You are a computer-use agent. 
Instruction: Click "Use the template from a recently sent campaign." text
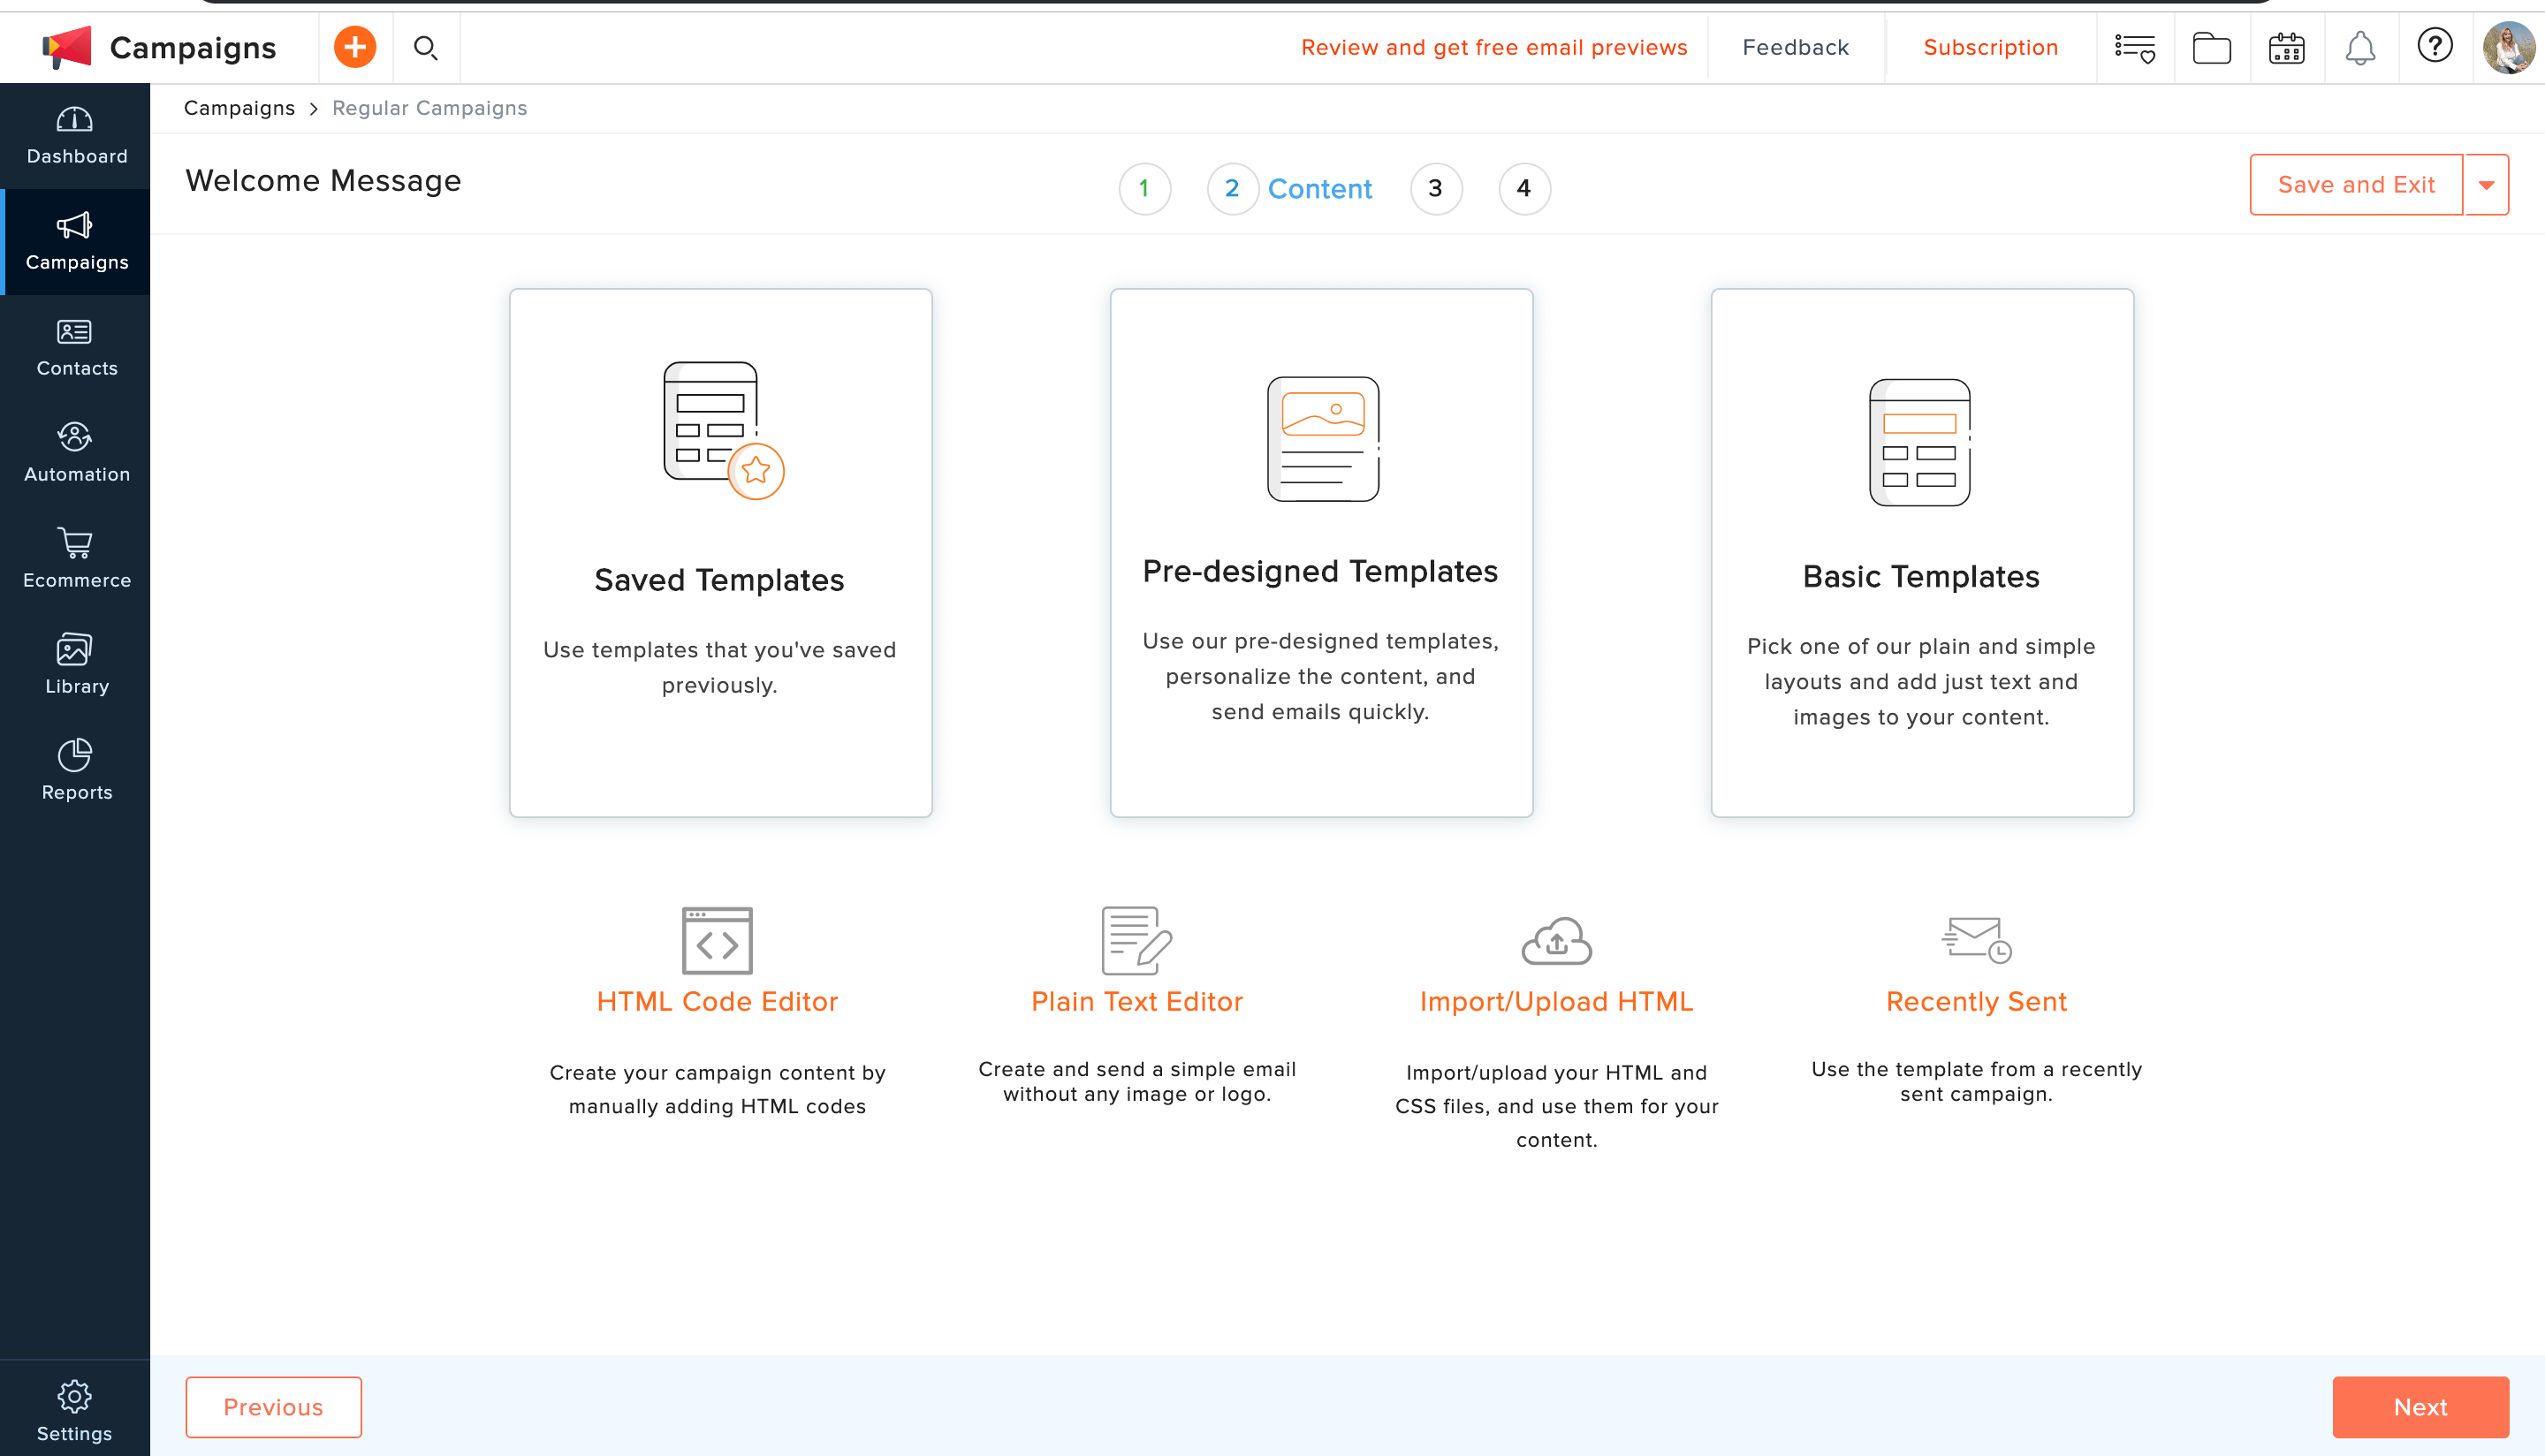click(1976, 1081)
